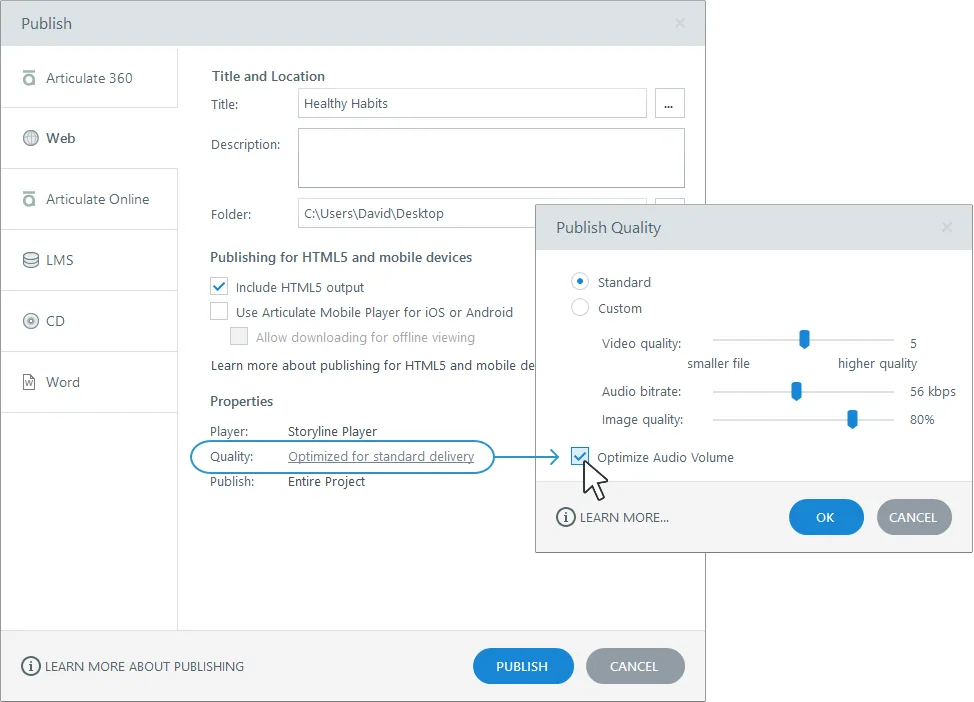Select the Standard quality radio button
974x702 pixels.
pyautogui.click(x=580, y=281)
